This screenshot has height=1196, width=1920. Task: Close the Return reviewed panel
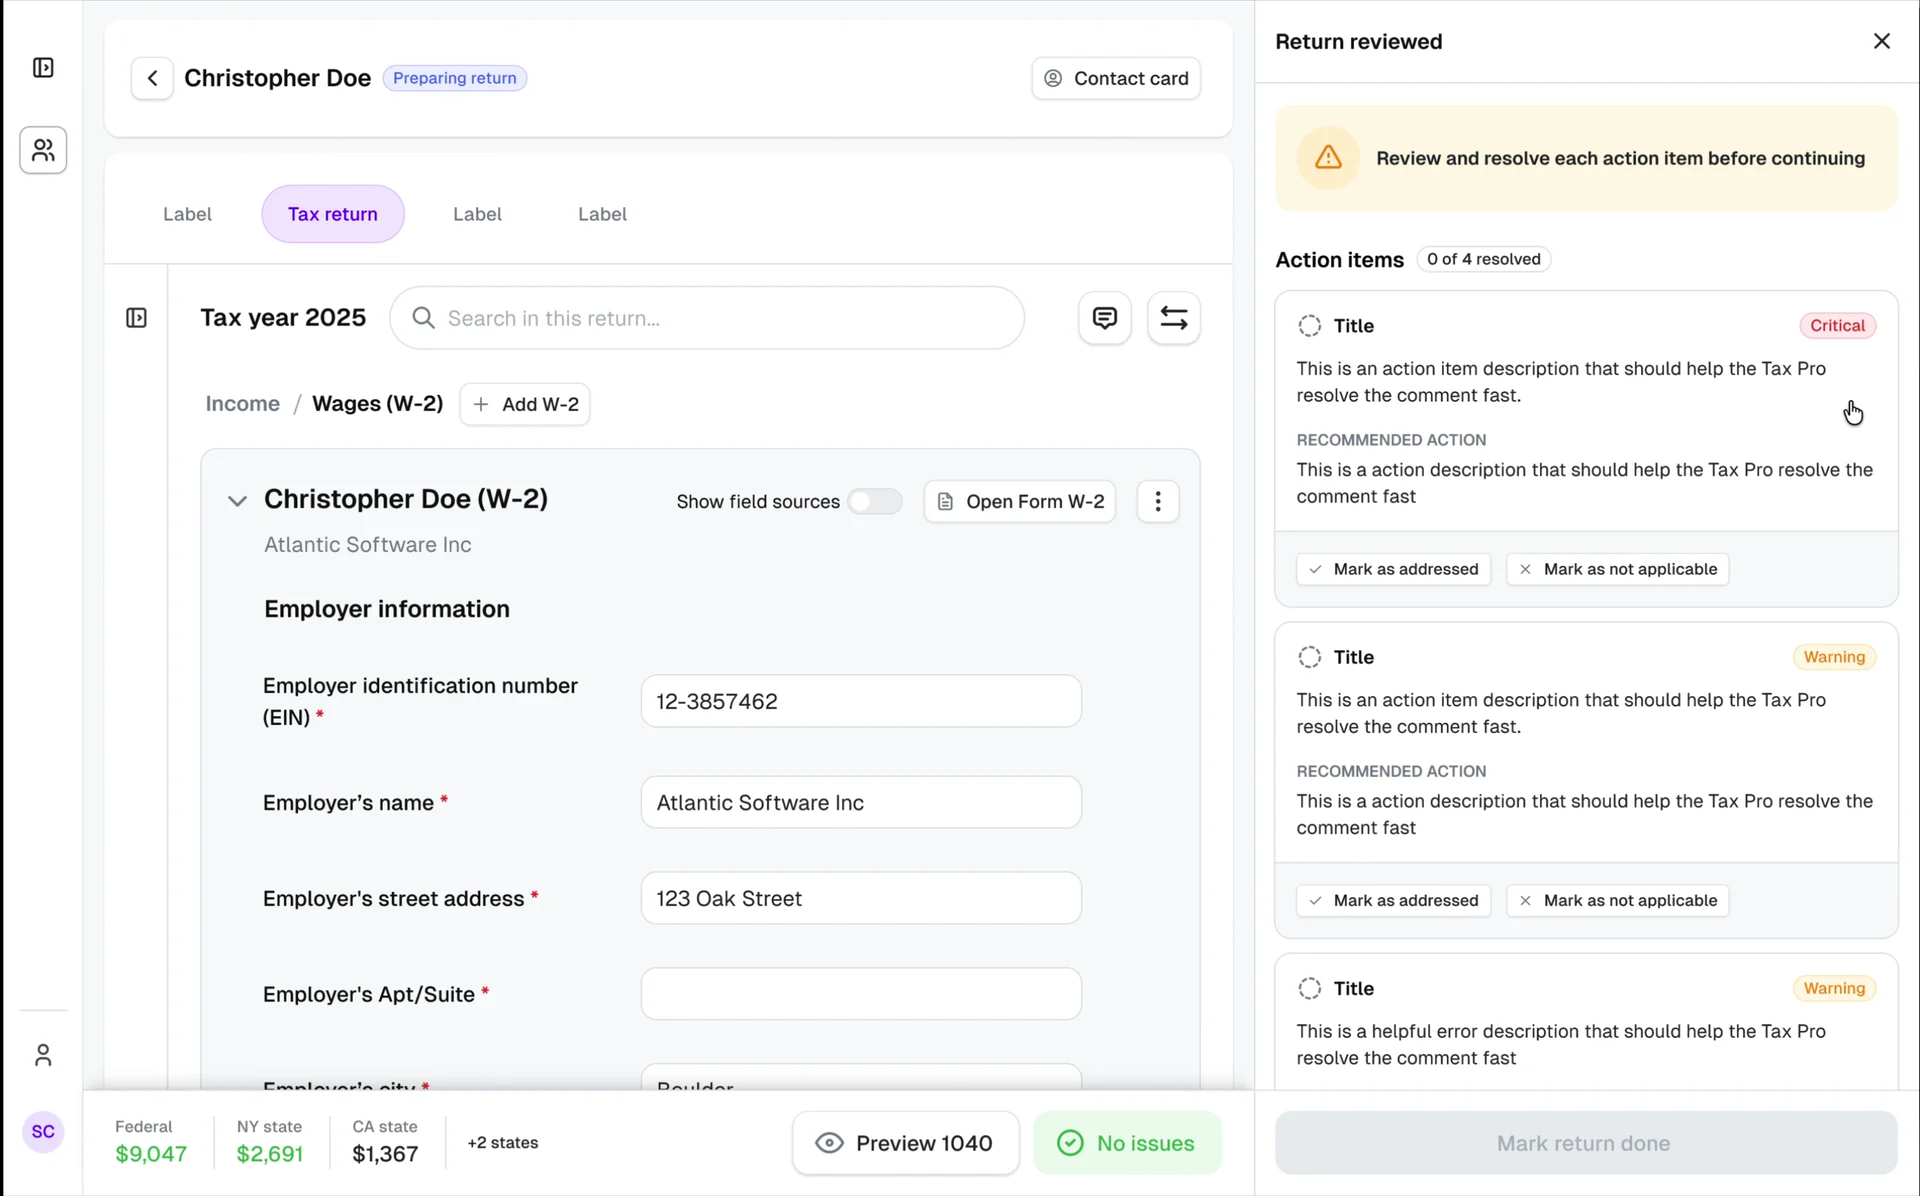(x=1882, y=41)
